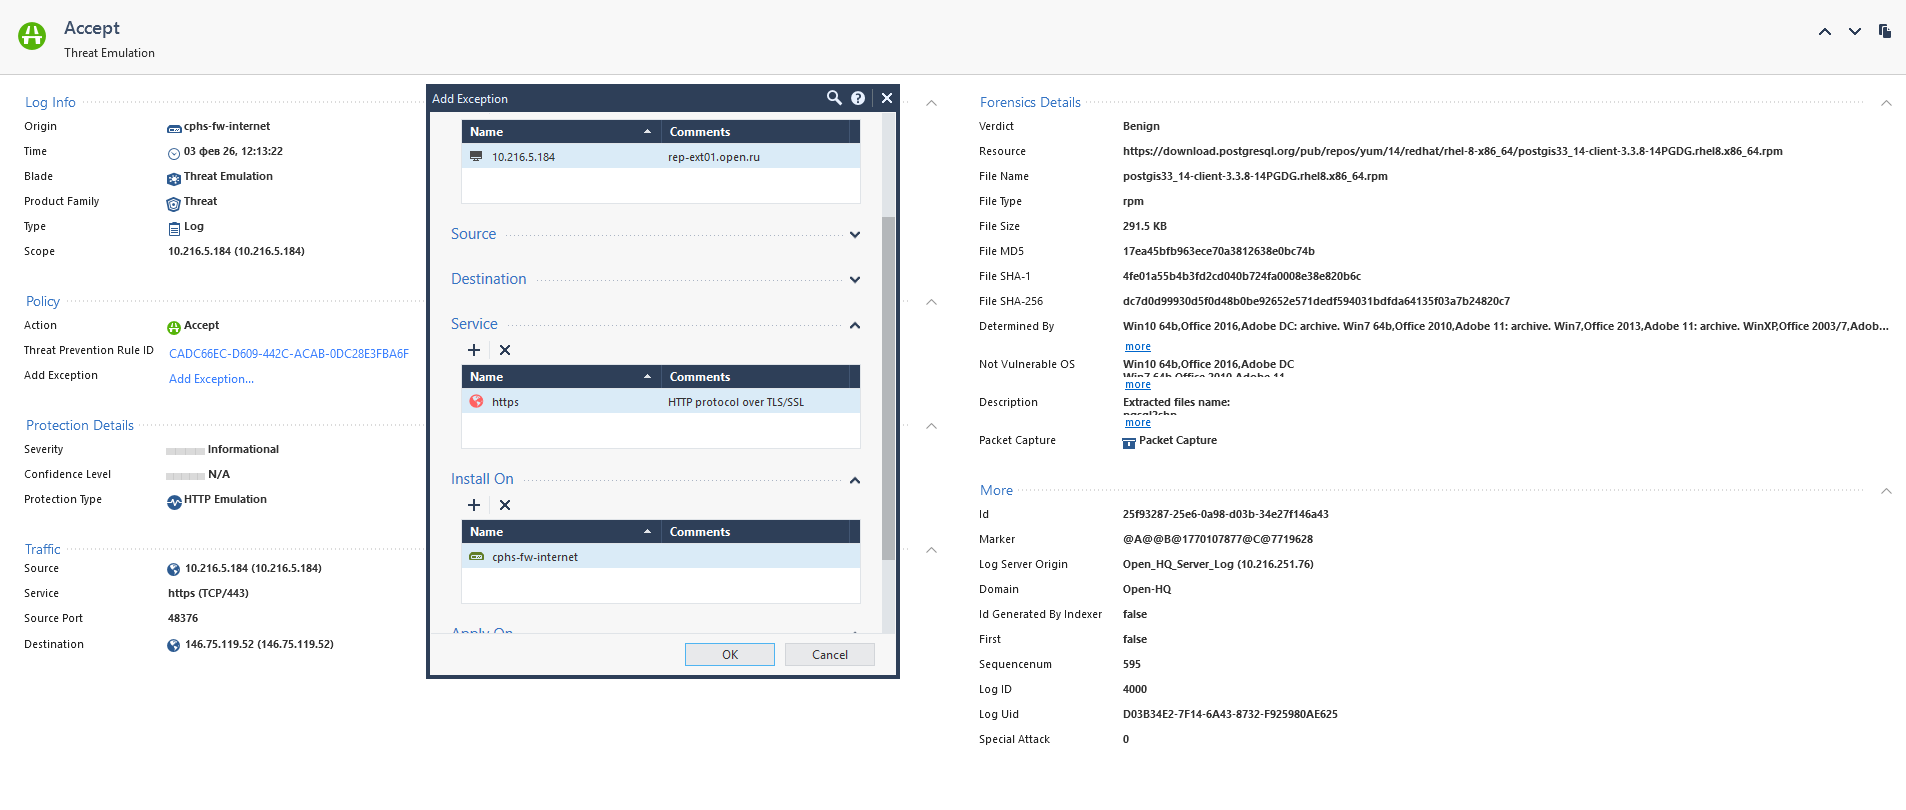Screen dimensions: 1906x810
Task: Click the green Accept action icon in header
Action: tap(32, 36)
